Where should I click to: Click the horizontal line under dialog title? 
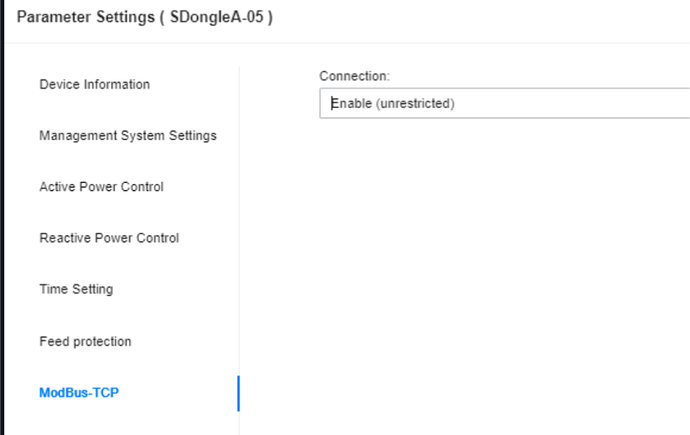coord(348,43)
